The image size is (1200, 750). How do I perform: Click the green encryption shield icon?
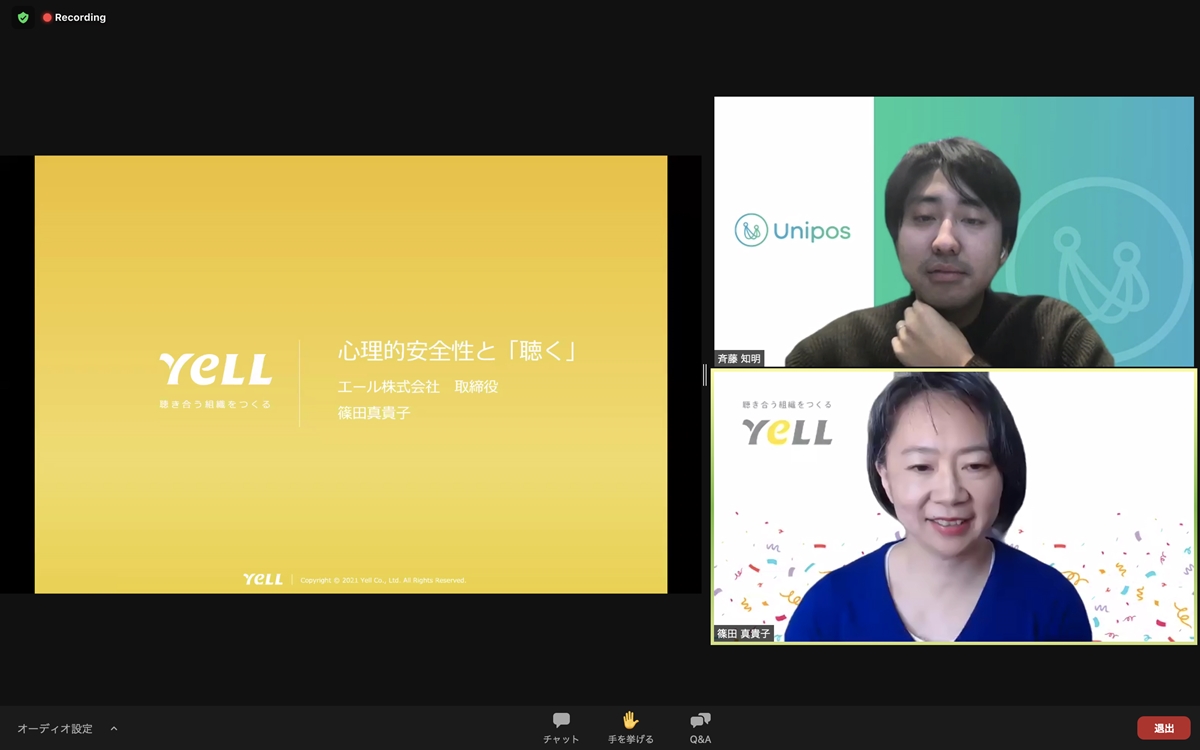pyautogui.click(x=23, y=17)
